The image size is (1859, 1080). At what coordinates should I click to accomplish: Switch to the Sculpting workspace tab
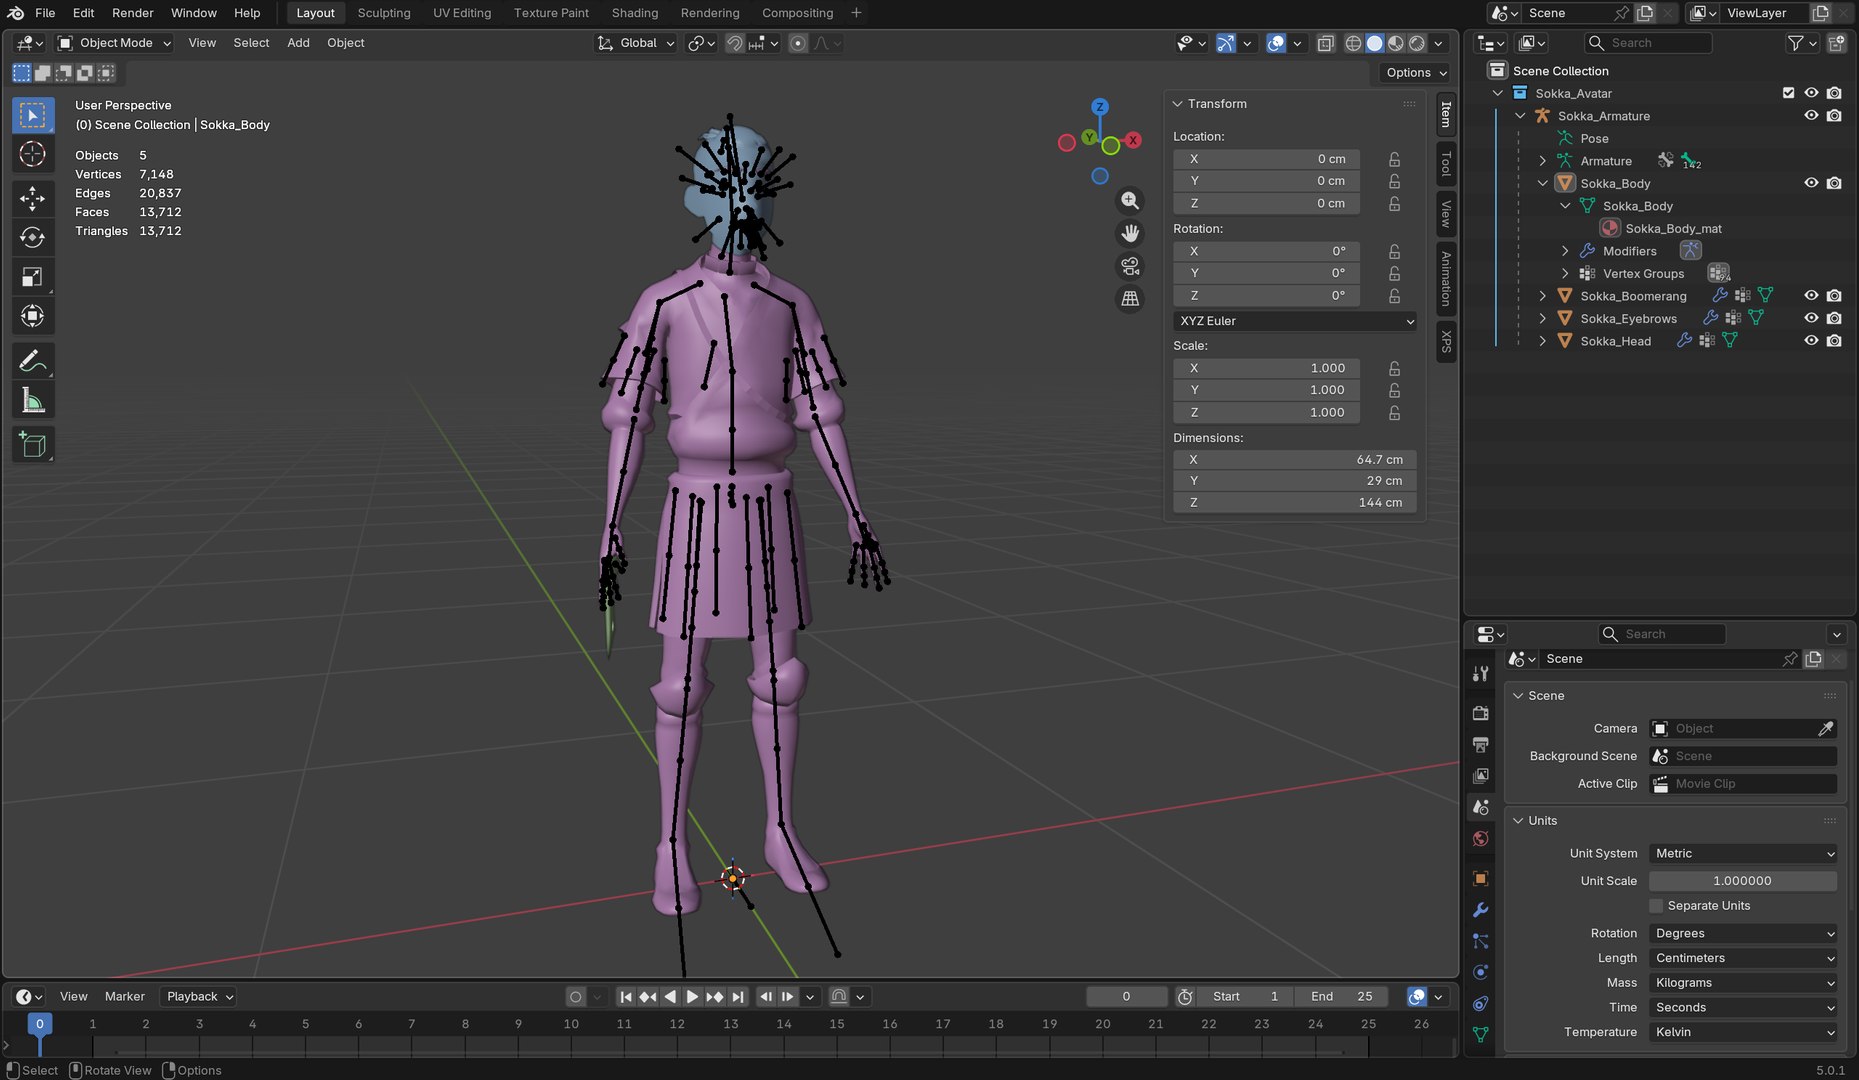pos(384,13)
